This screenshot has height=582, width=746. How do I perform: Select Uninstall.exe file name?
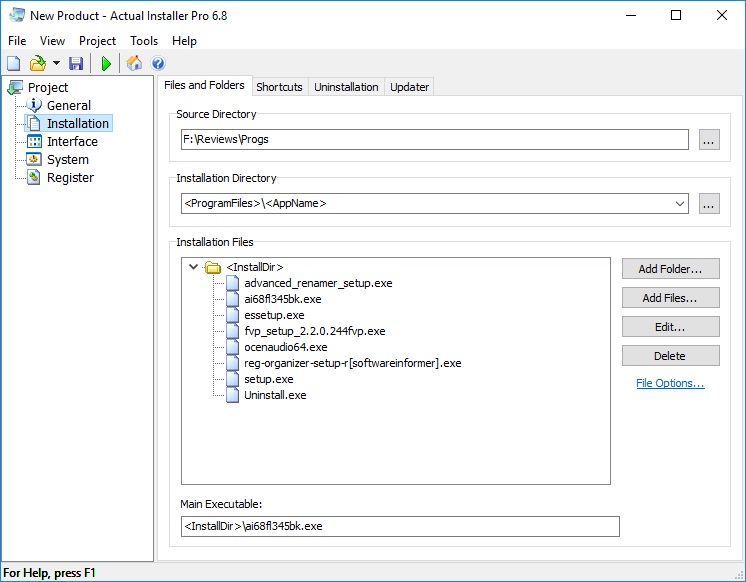coord(275,395)
